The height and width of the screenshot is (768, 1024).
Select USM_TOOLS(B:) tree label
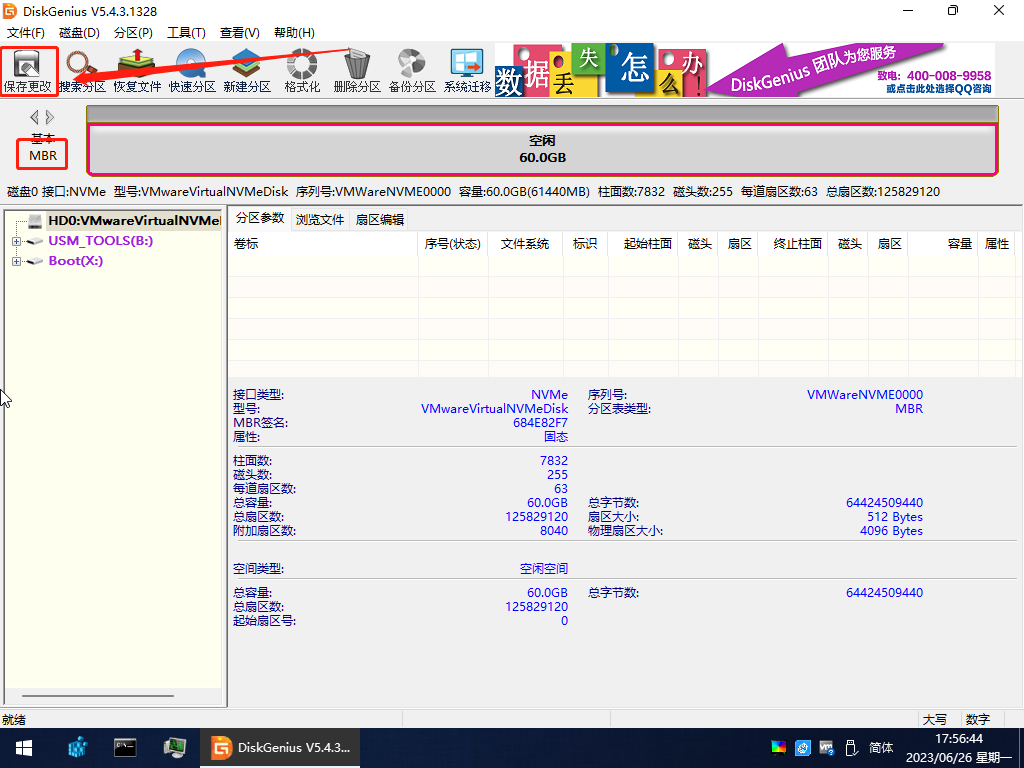click(x=101, y=241)
